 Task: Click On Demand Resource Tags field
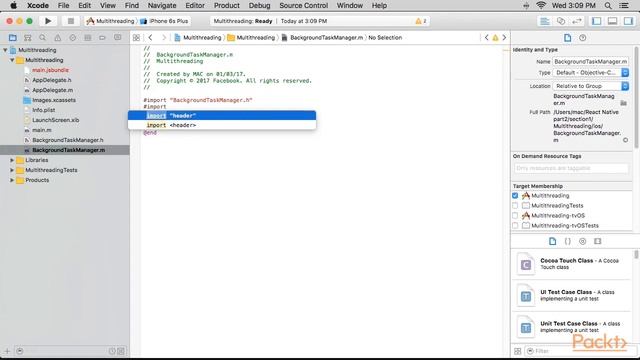pos(571,168)
